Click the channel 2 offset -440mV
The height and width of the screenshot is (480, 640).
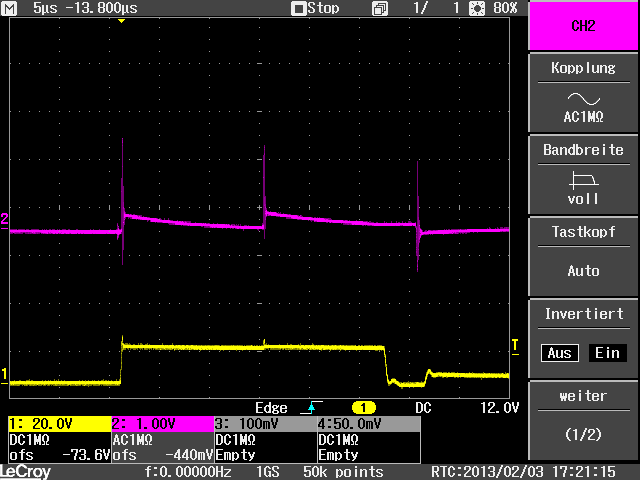189,455
